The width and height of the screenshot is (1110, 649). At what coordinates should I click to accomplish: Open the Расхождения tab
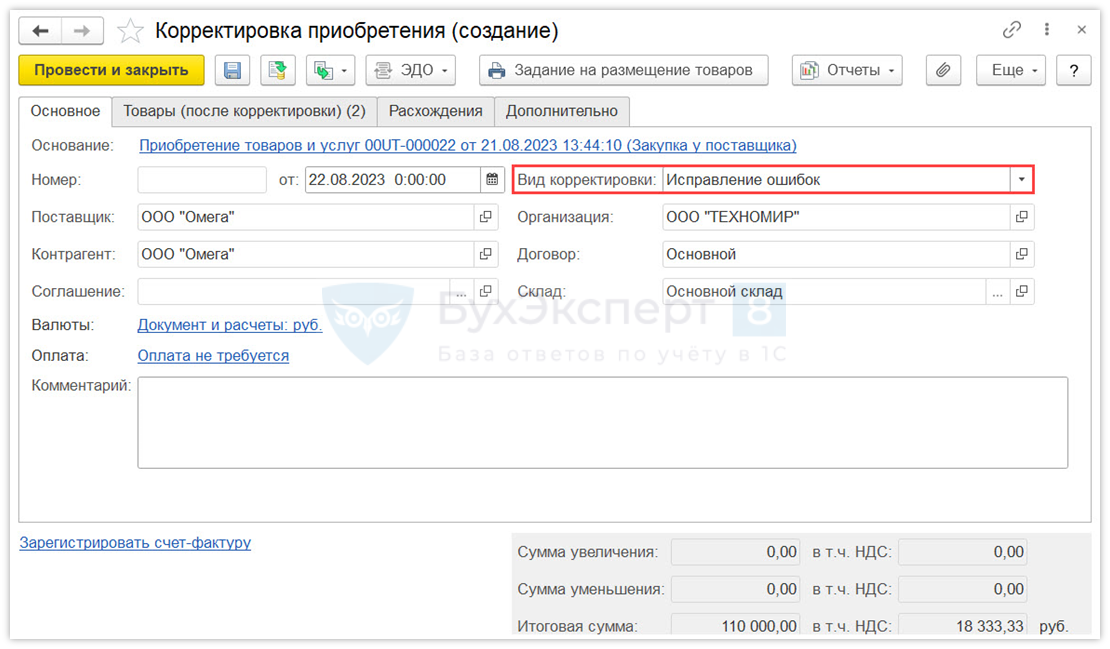tap(435, 111)
